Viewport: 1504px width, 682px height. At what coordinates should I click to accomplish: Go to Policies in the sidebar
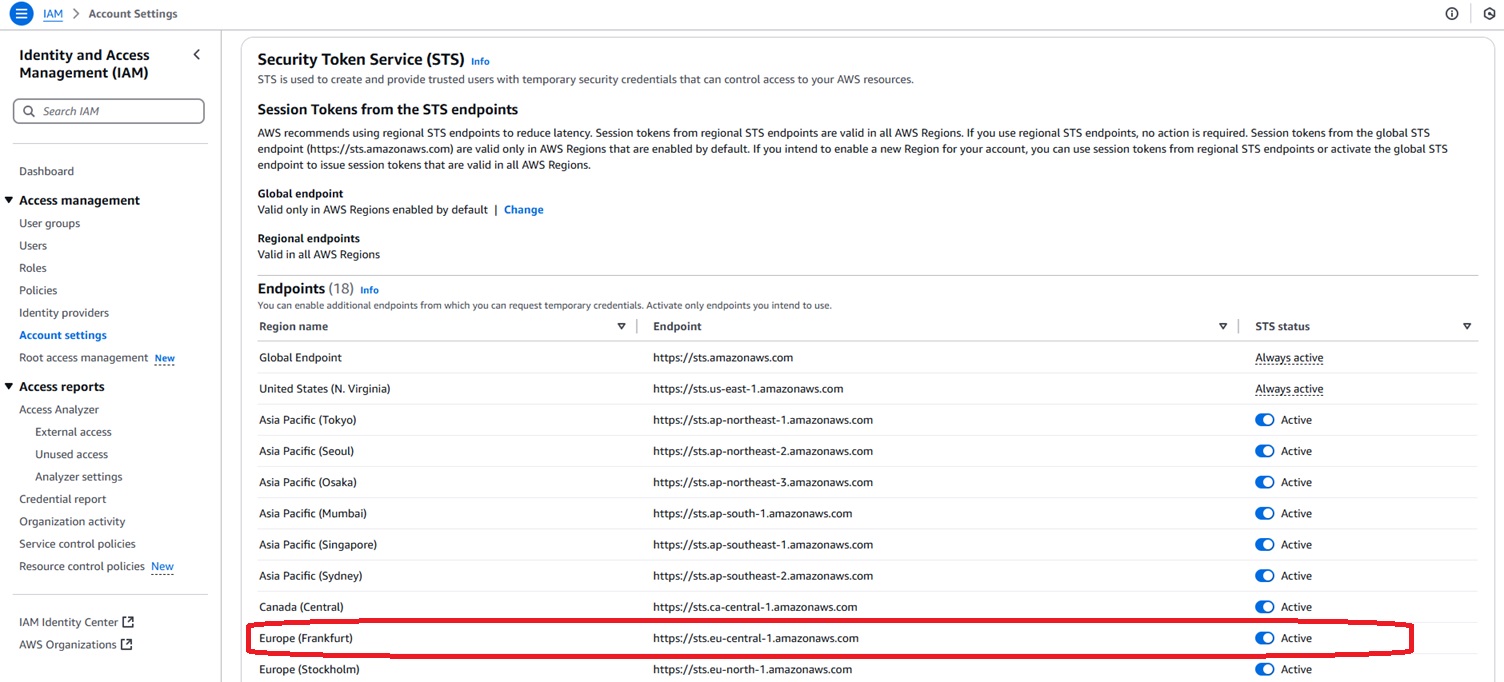(38, 290)
